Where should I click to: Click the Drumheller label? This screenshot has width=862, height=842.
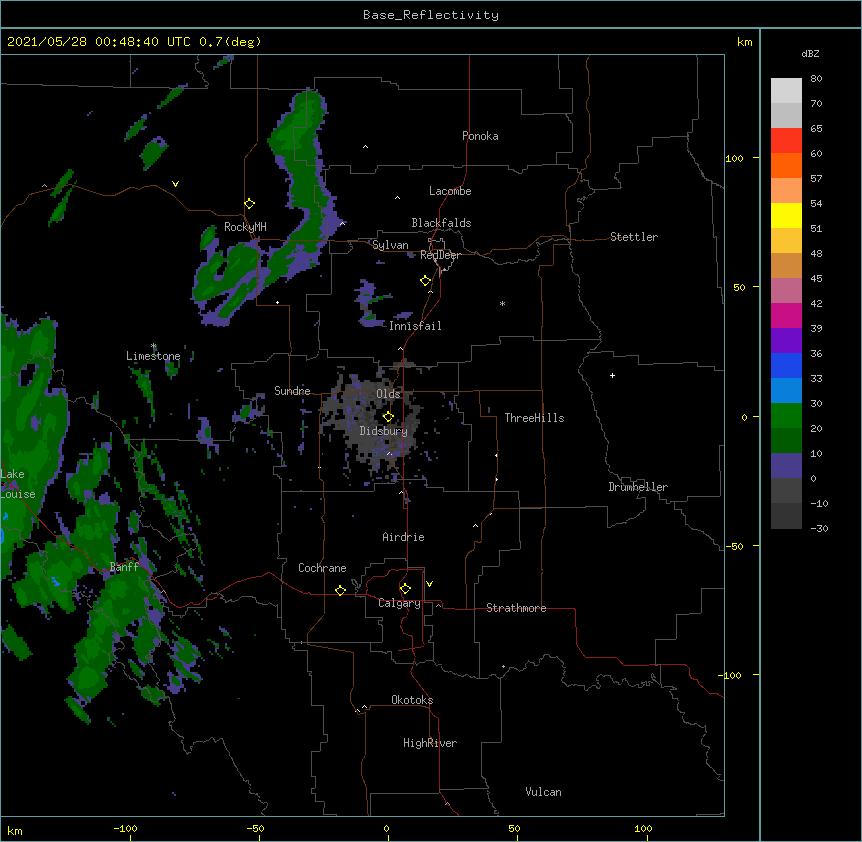point(638,487)
